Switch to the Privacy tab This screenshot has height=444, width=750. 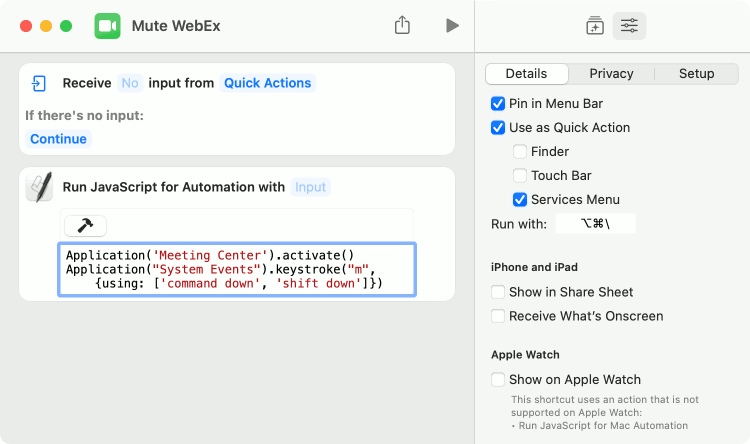pos(611,74)
